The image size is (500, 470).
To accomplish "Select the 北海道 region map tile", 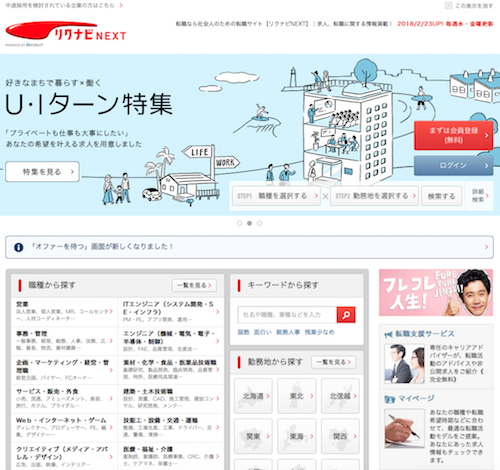I will (x=253, y=396).
